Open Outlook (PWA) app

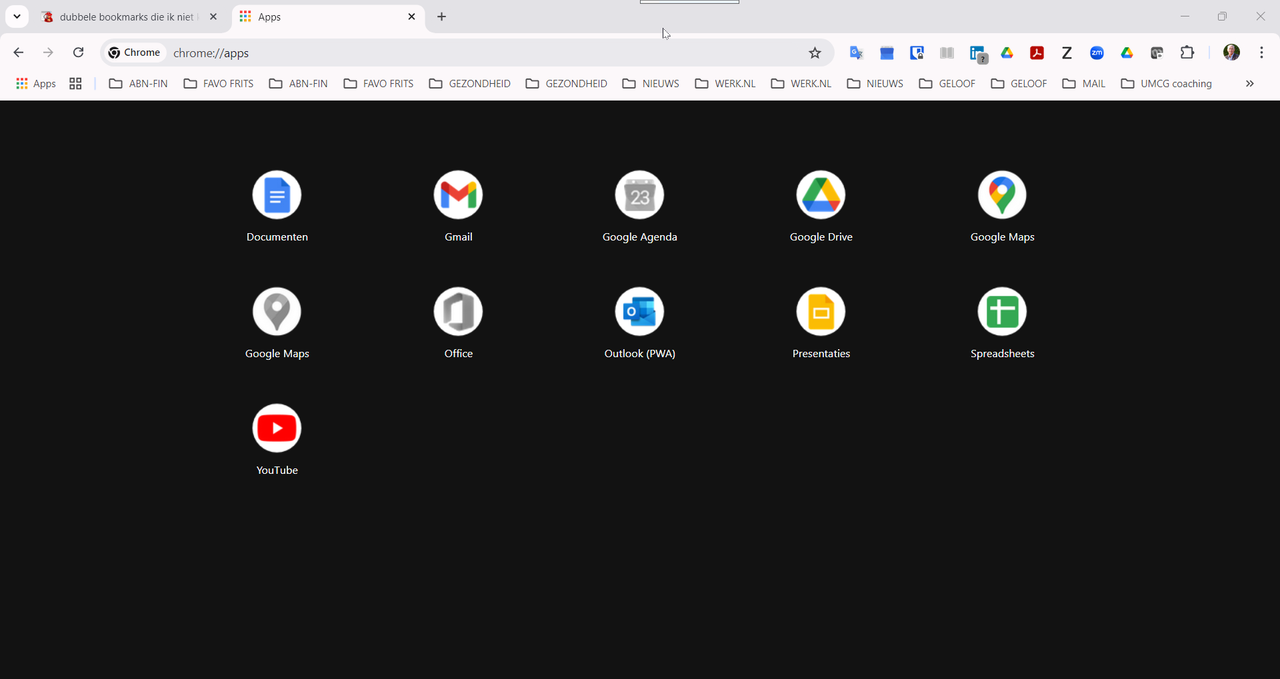[640, 312]
